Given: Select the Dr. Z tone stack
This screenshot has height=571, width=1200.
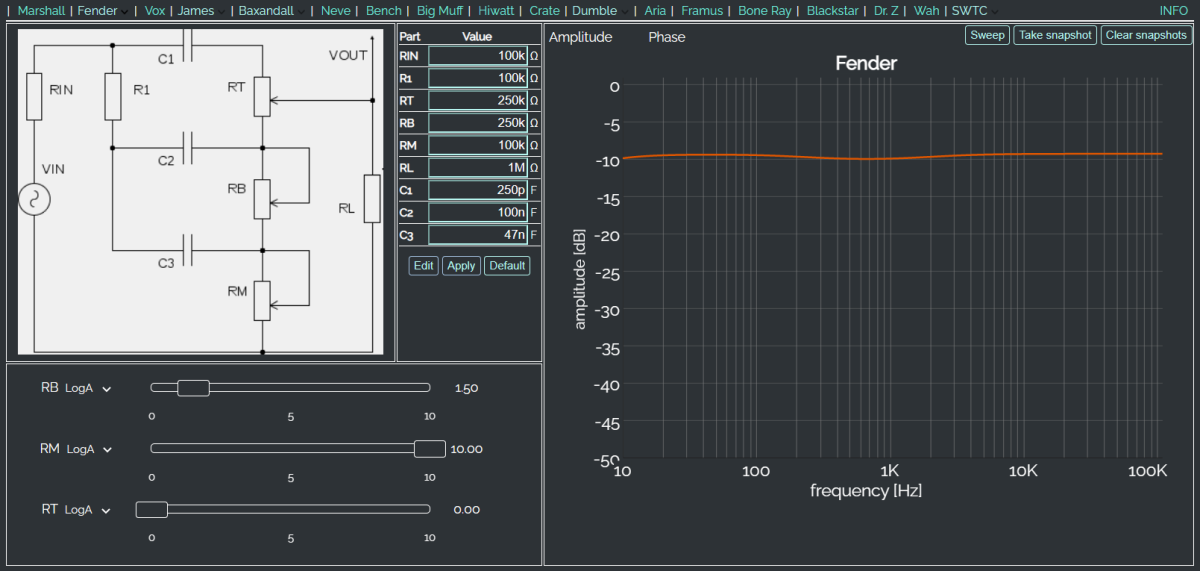Looking at the screenshot, I should pyautogui.click(x=886, y=11).
